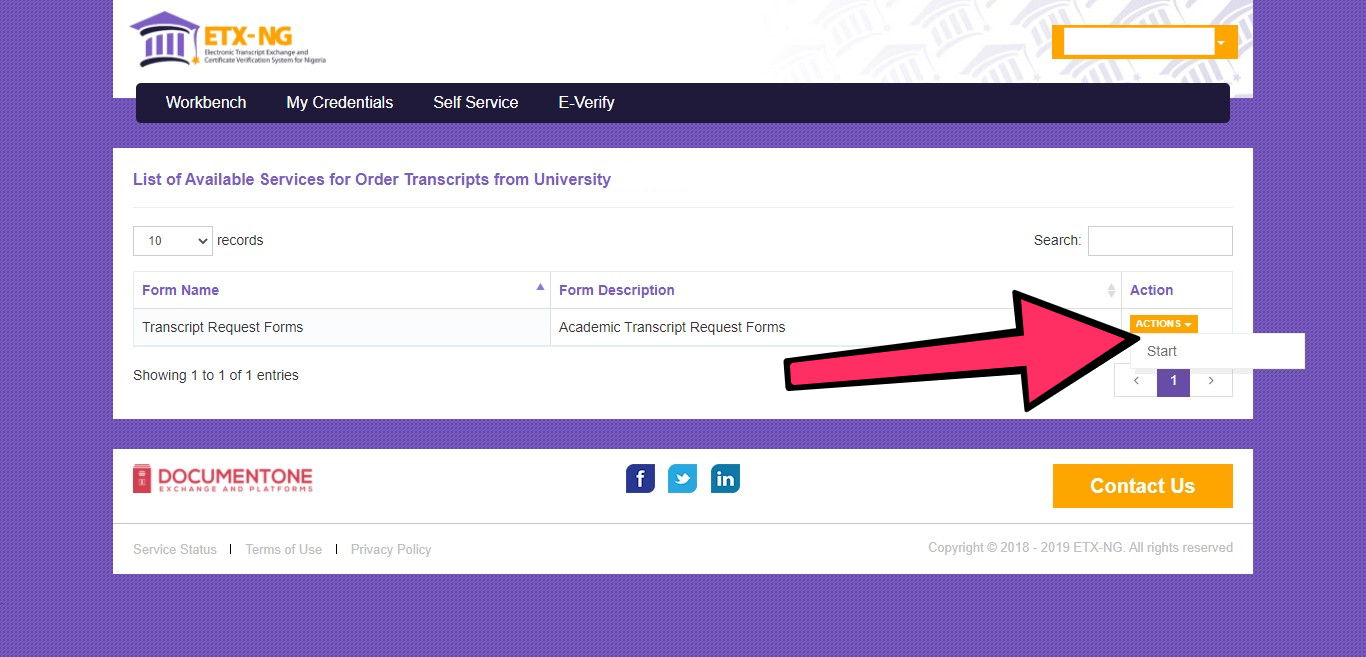Open the Facebook page icon
The image size is (1366, 657).
(640, 478)
